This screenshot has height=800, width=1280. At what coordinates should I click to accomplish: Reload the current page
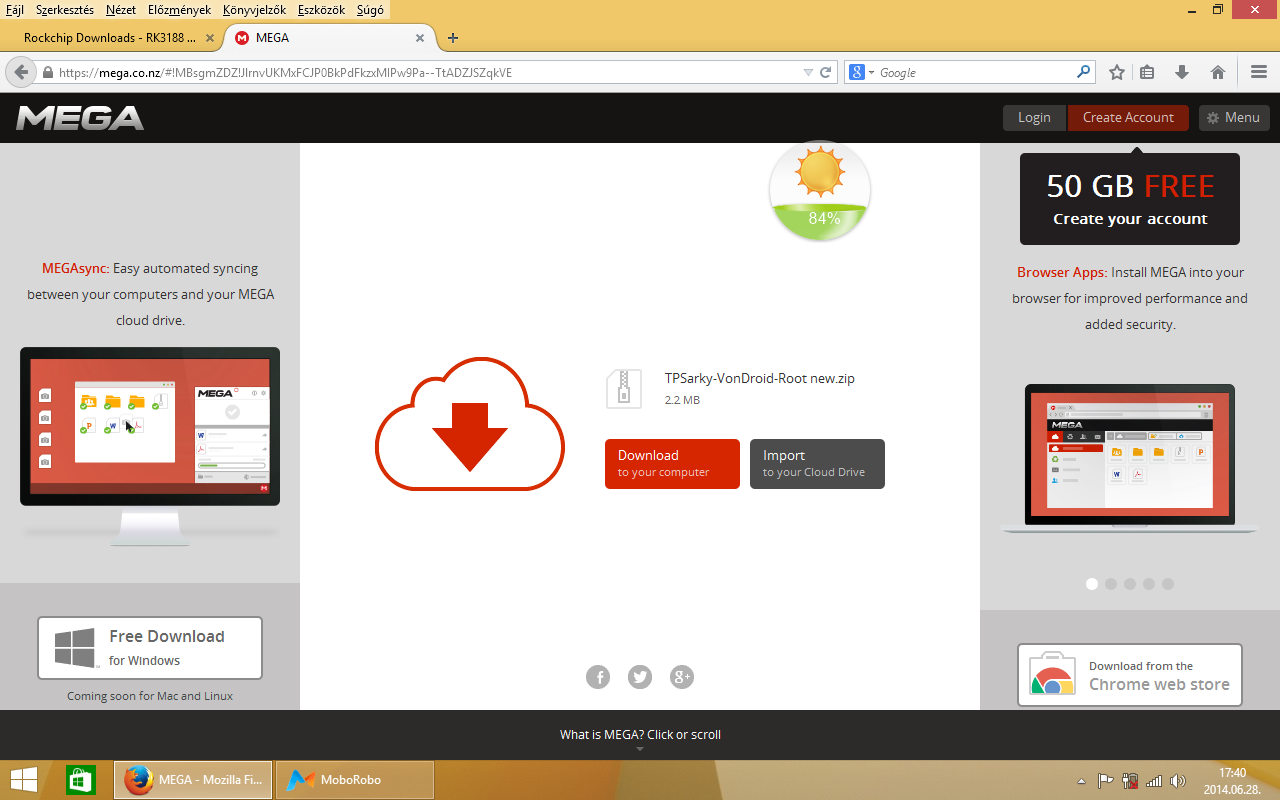point(826,72)
